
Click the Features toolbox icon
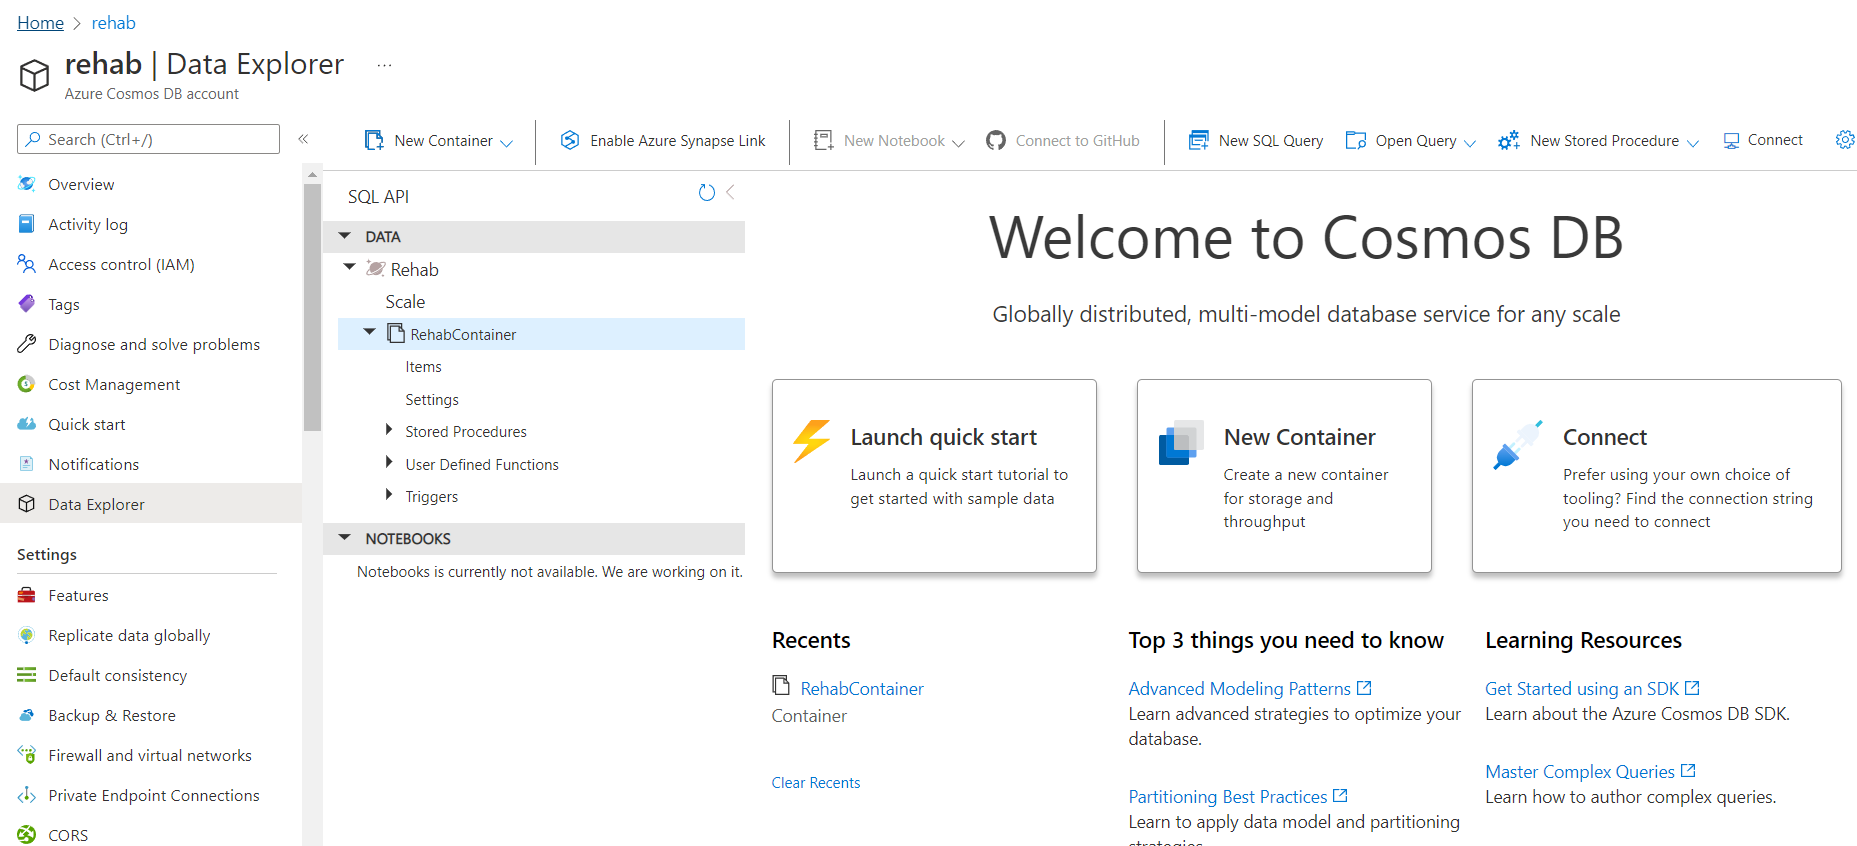(27, 595)
